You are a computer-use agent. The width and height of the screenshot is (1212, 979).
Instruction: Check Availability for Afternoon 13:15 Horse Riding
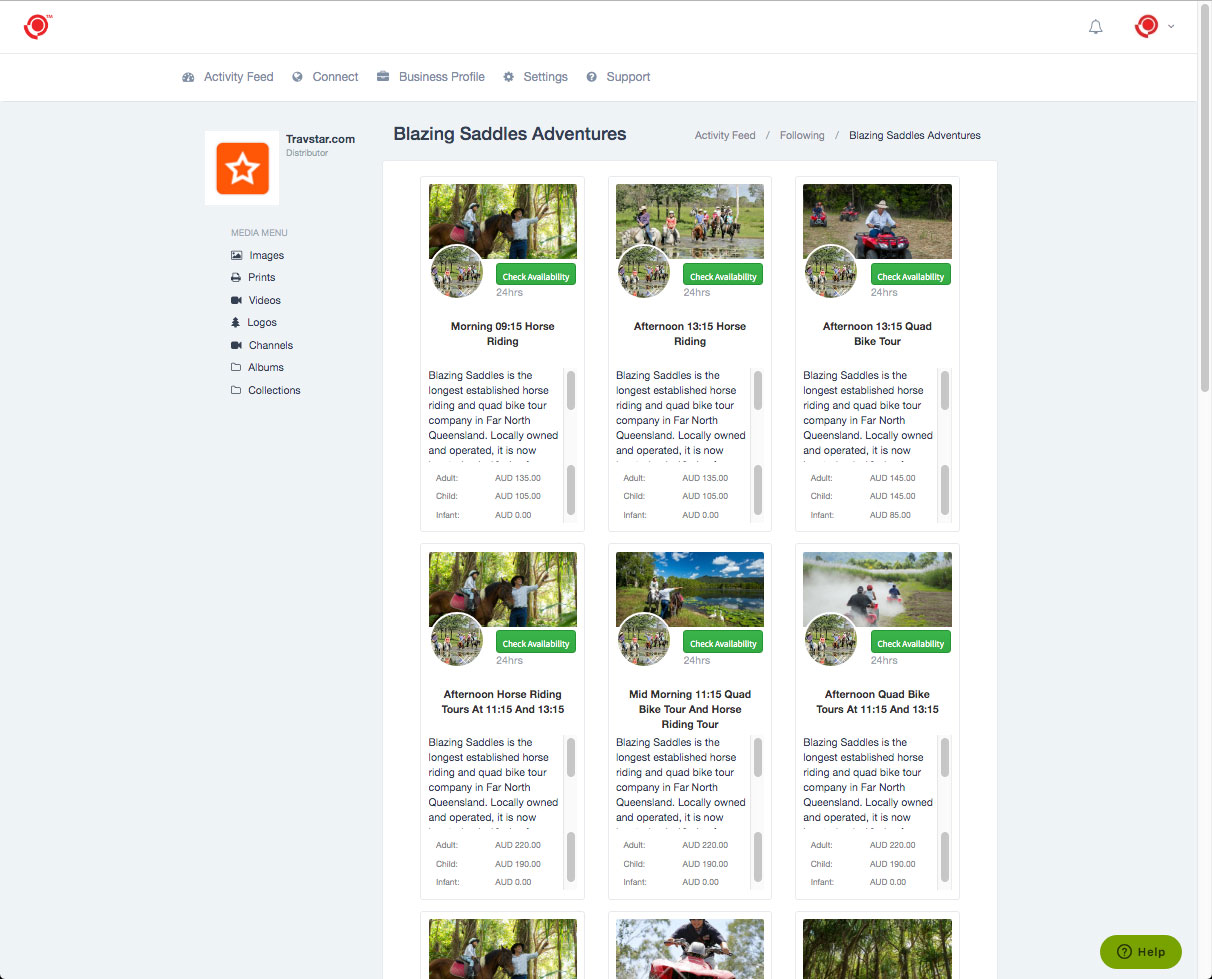click(723, 276)
